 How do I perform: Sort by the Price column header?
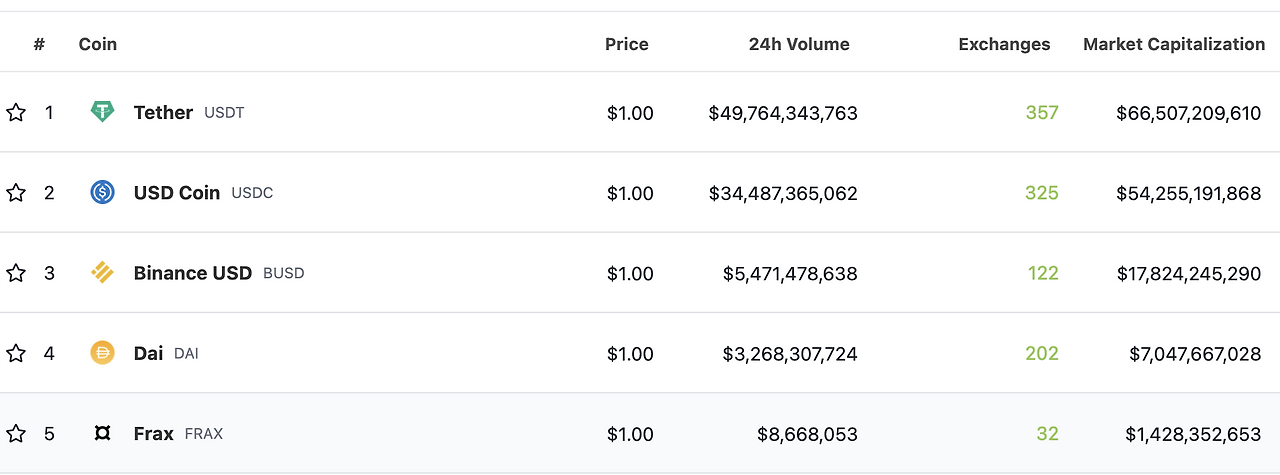pos(626,44)
